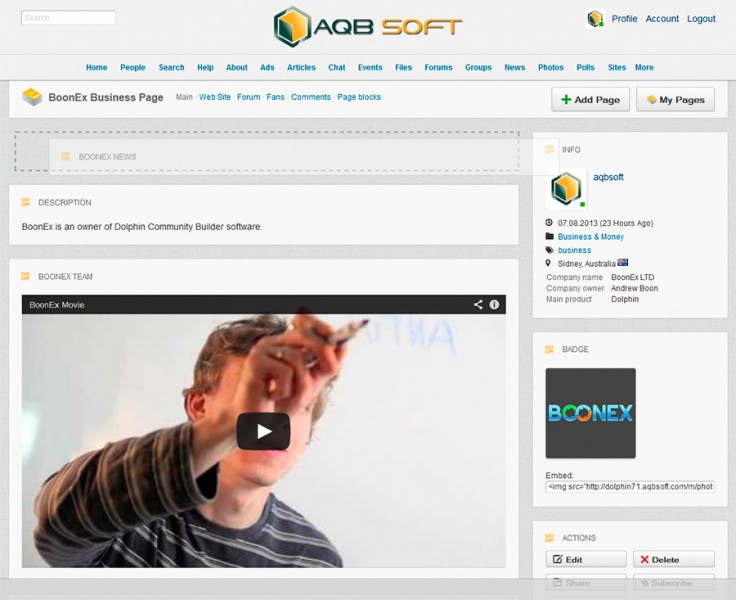Click the aqbsoft profile thumbnail in Info

[x=566, y=189]
